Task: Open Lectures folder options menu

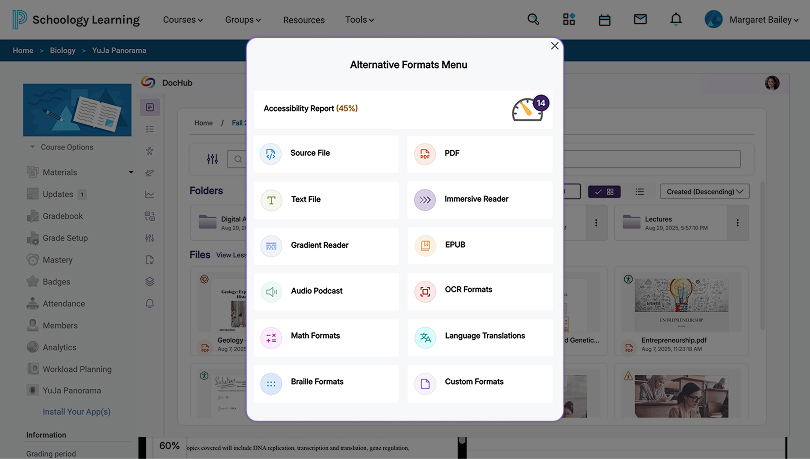Action: click(x=738, y=223)
